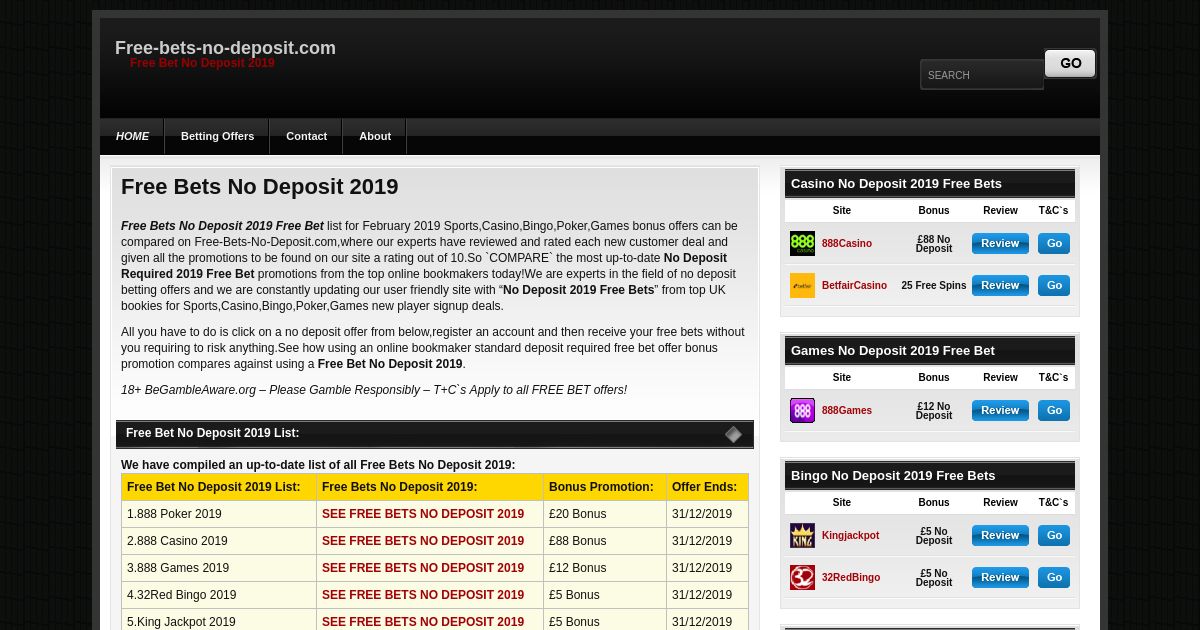Viewport: 1200px width, 630px height.
Task: Select the '£88 Bonus' cell
Action: point(605,541)
